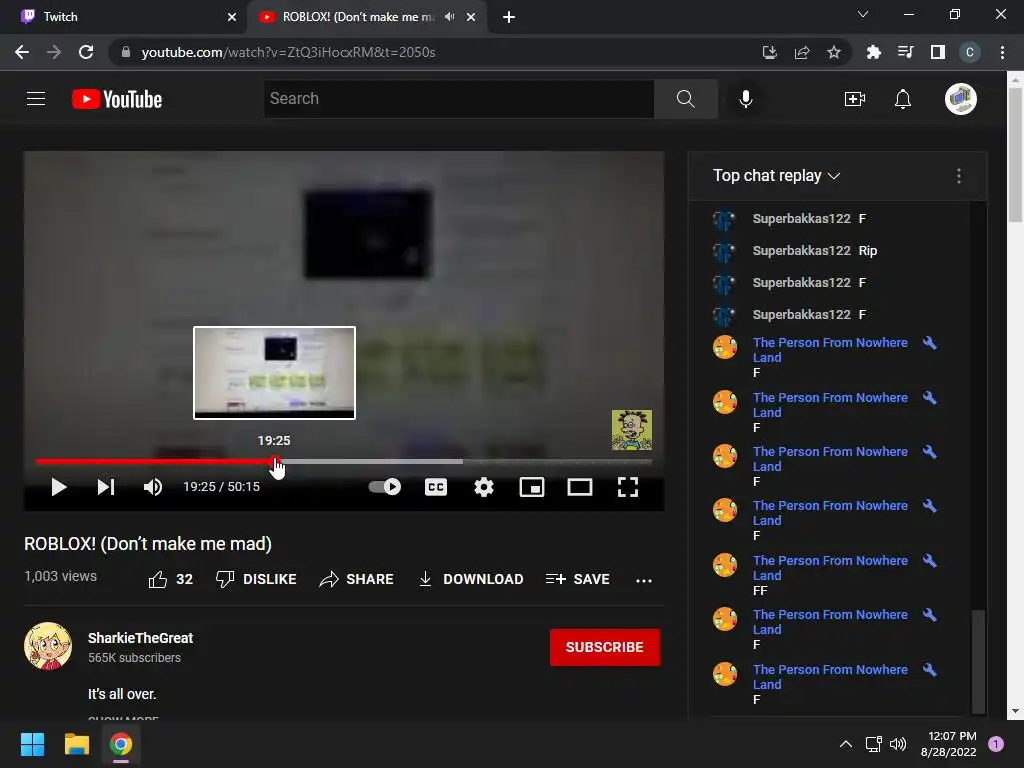Open the Create video icon
1024x768 pixels.
(x=855, y=99)
